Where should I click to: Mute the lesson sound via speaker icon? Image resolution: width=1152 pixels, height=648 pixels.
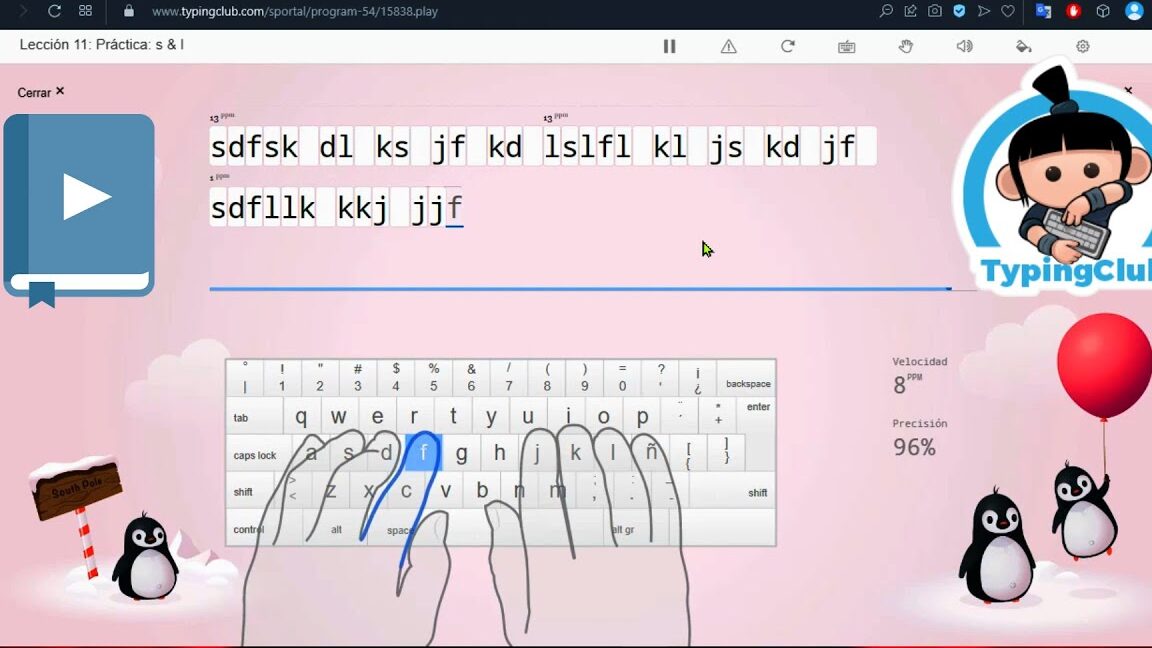964,46
